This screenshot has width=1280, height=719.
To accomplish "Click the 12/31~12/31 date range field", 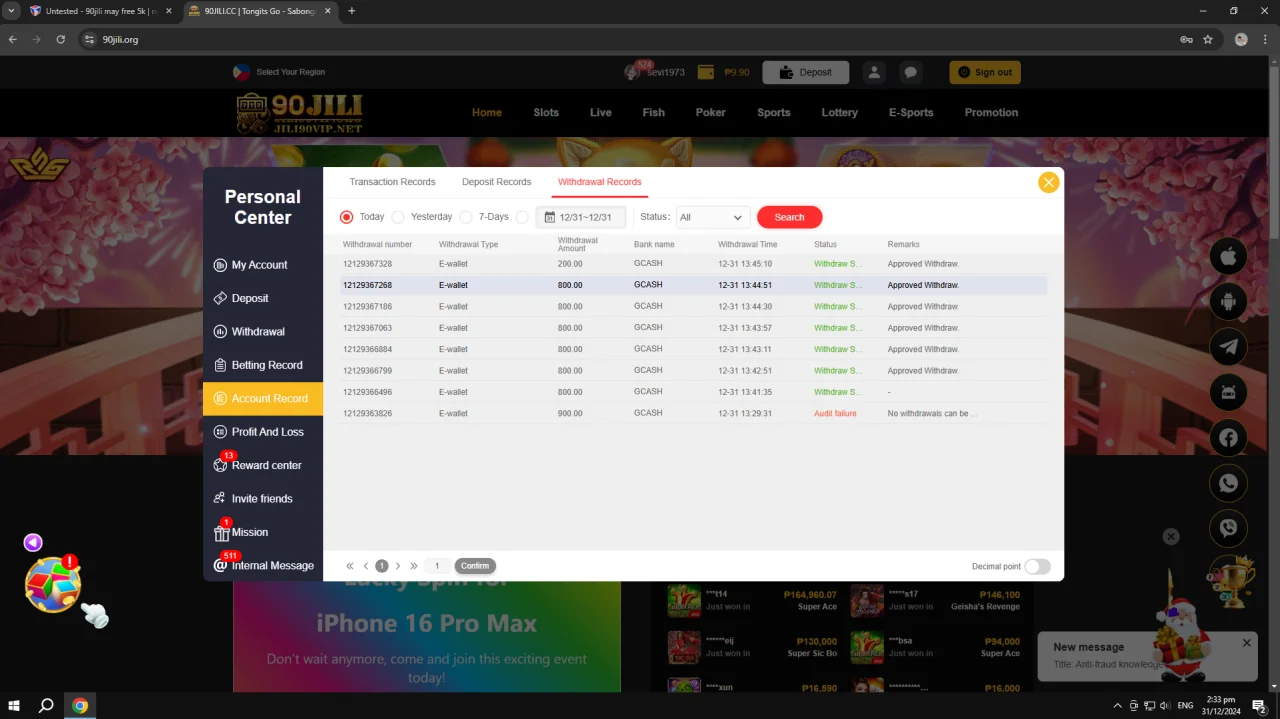I will coord(581,217).
